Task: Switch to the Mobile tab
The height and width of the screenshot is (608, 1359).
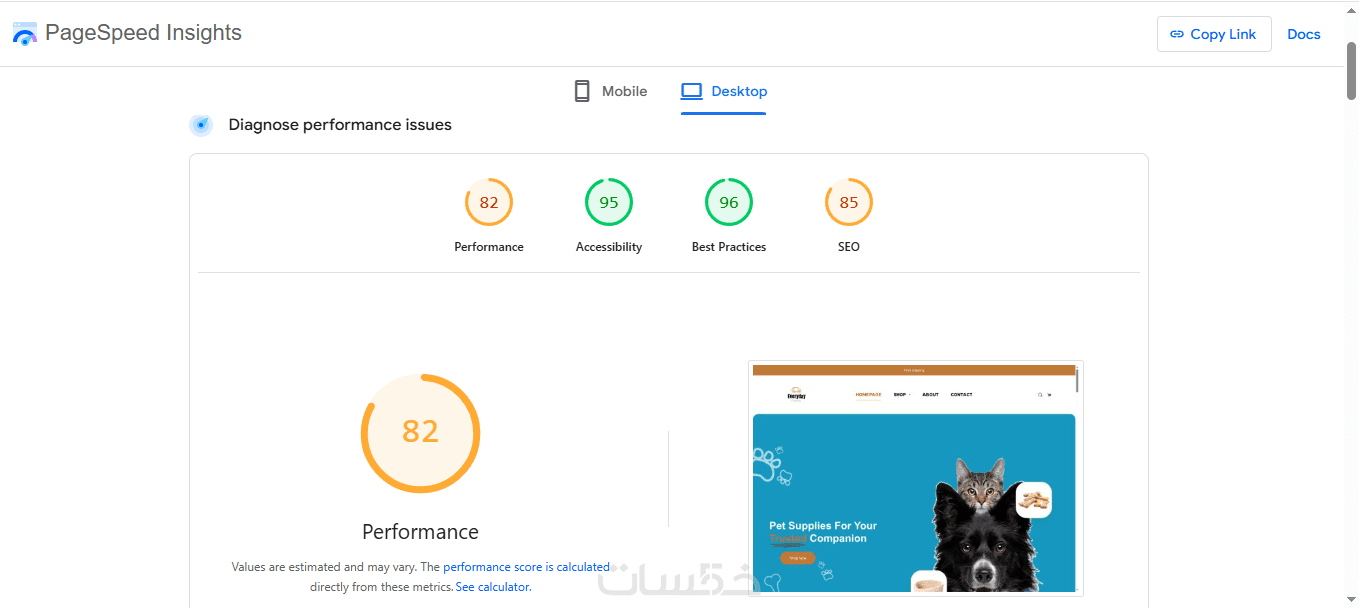Action: coord(610,91)
